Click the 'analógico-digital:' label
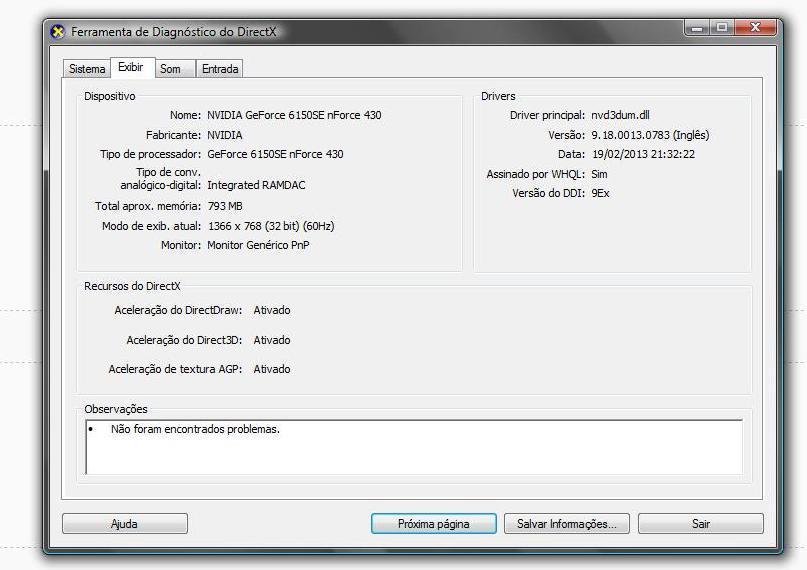807x570 pixels. pos(161,185)
